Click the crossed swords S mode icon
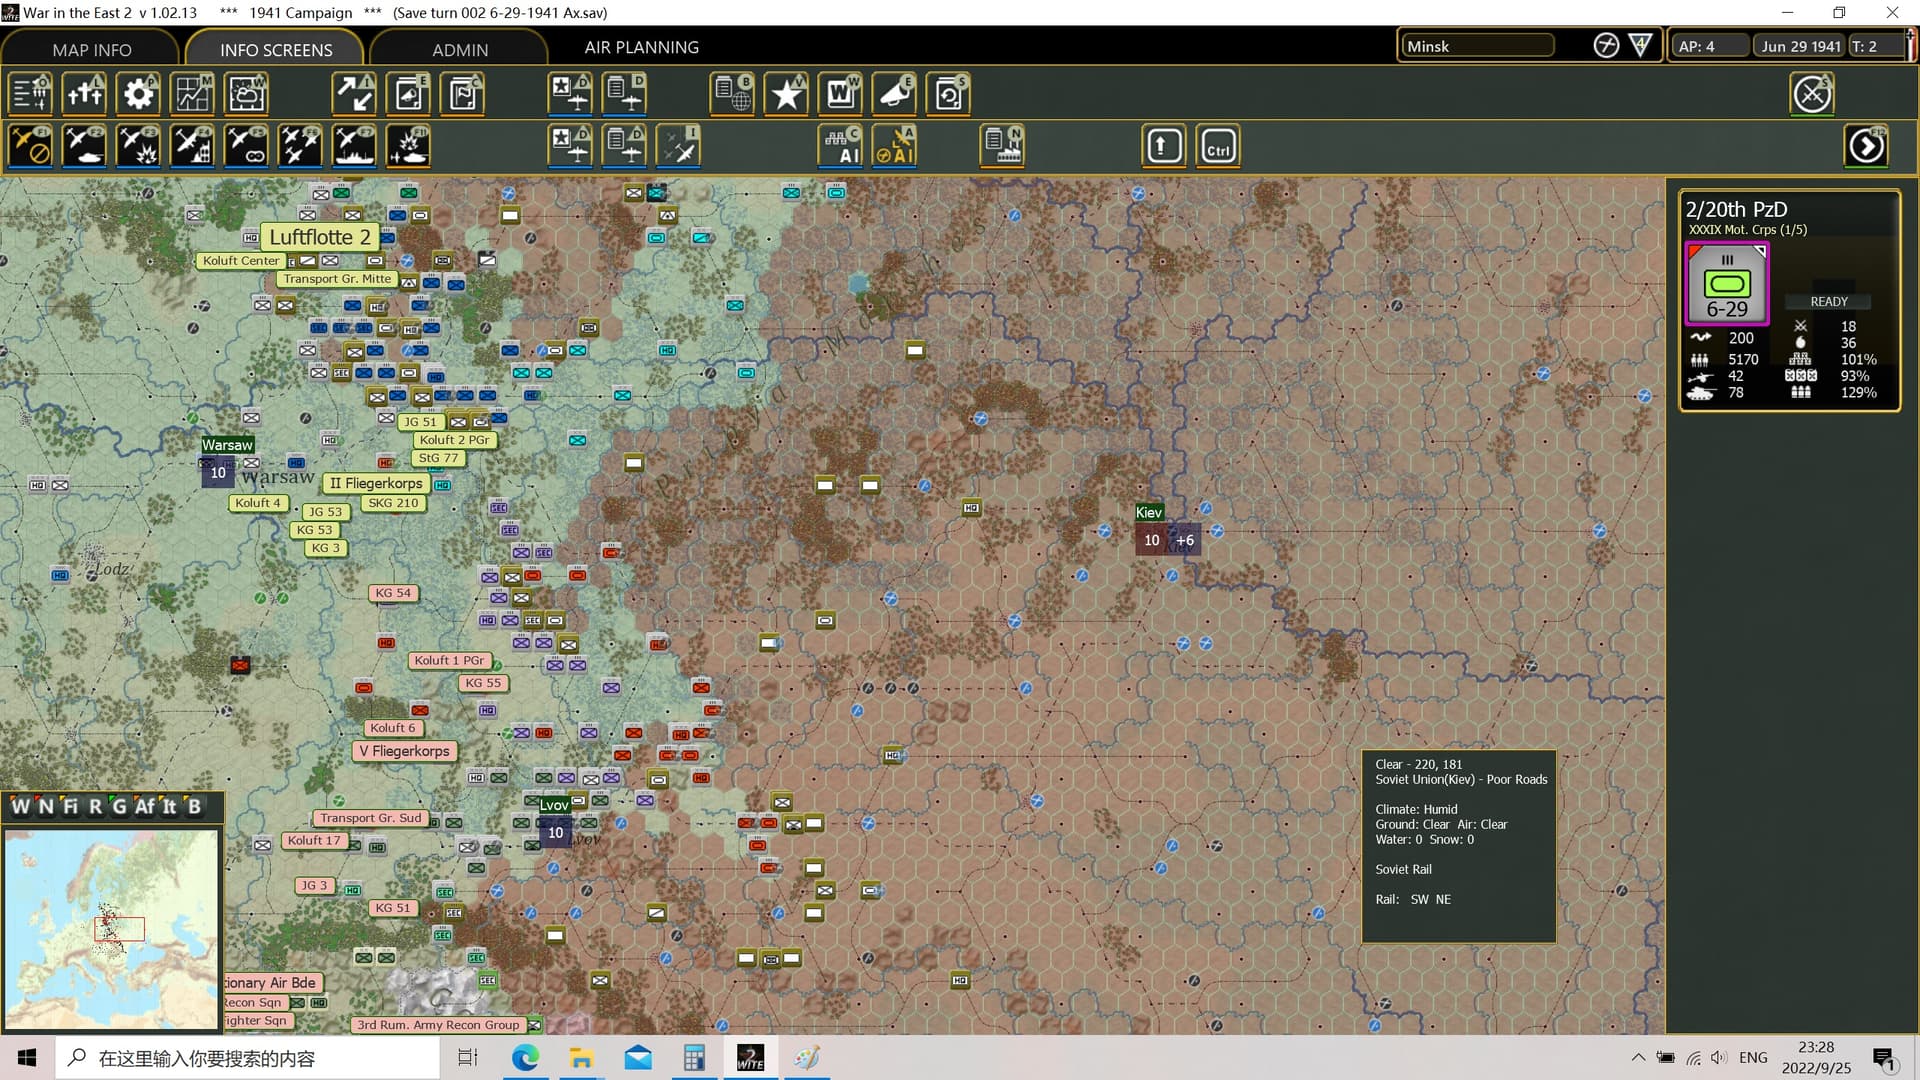 point(1812,94)
